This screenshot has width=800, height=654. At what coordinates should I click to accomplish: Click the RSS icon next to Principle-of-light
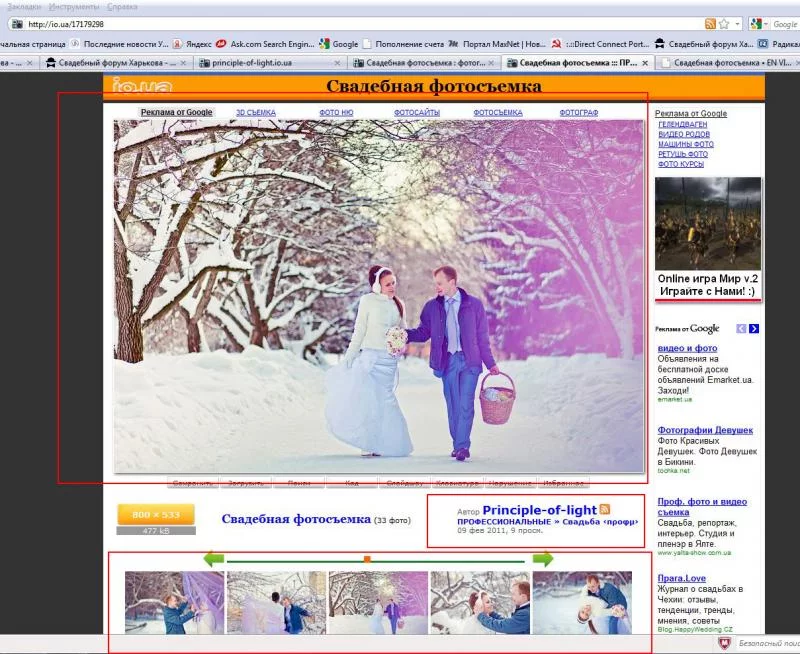tap(605, 509)
